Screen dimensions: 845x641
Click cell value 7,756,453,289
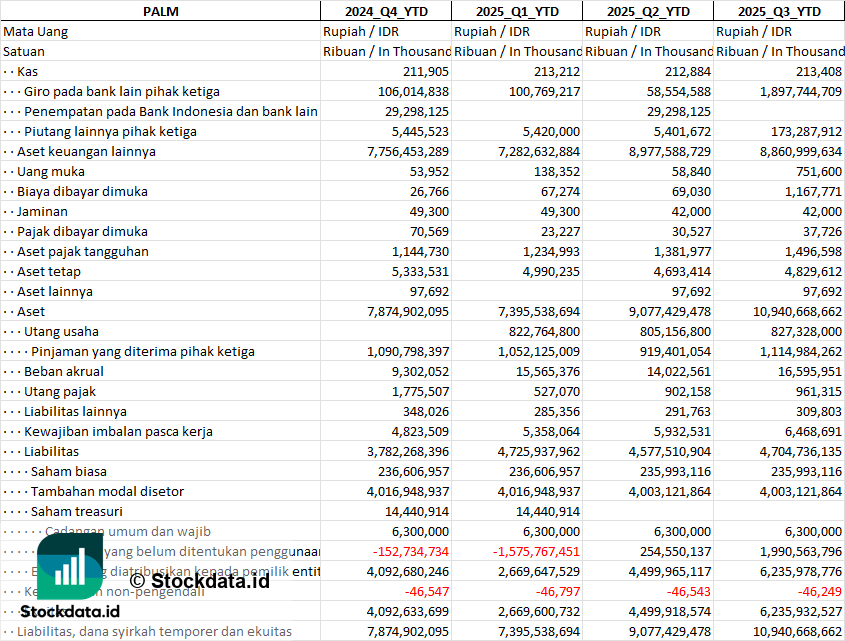pyautogui.click(x=408, y=151)
